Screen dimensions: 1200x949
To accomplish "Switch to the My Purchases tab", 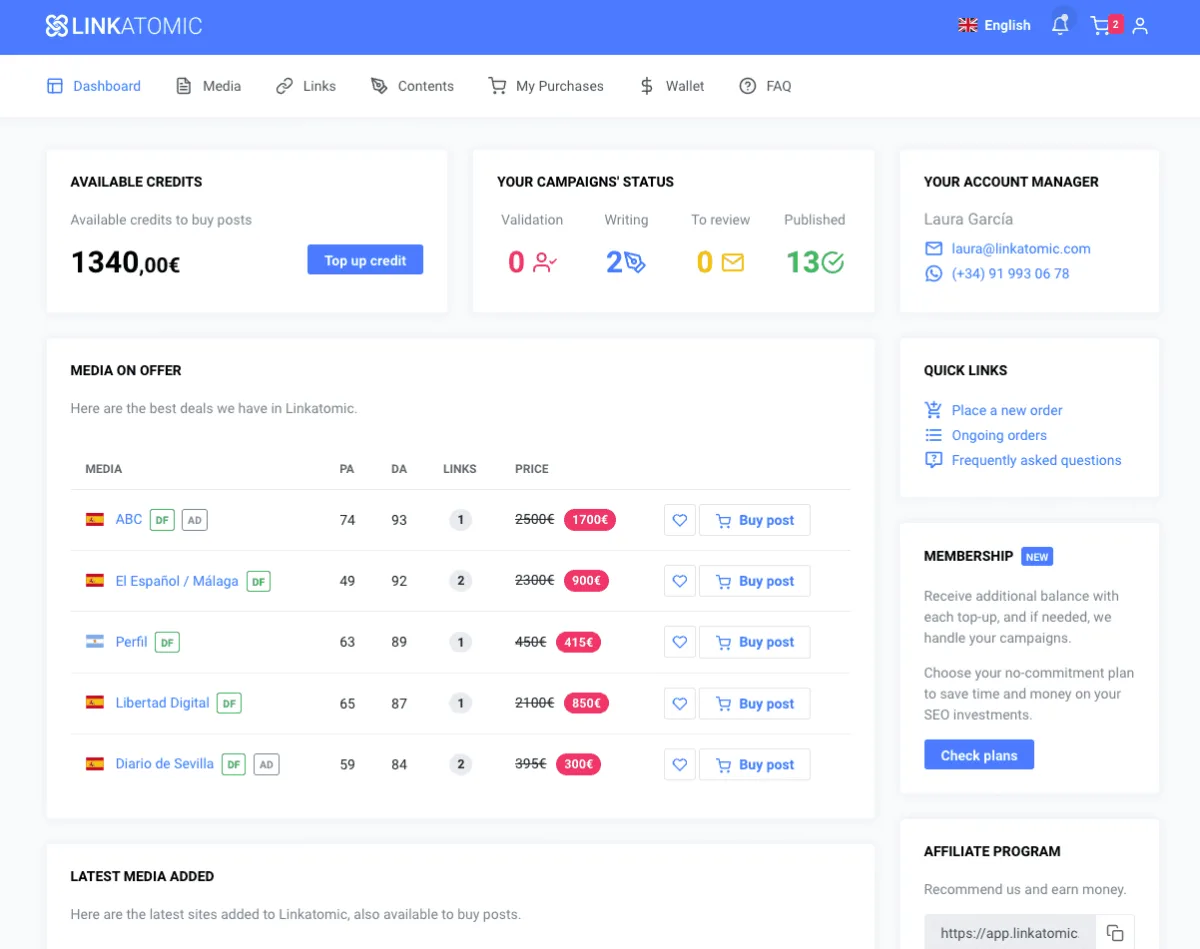I will [546, 86].
